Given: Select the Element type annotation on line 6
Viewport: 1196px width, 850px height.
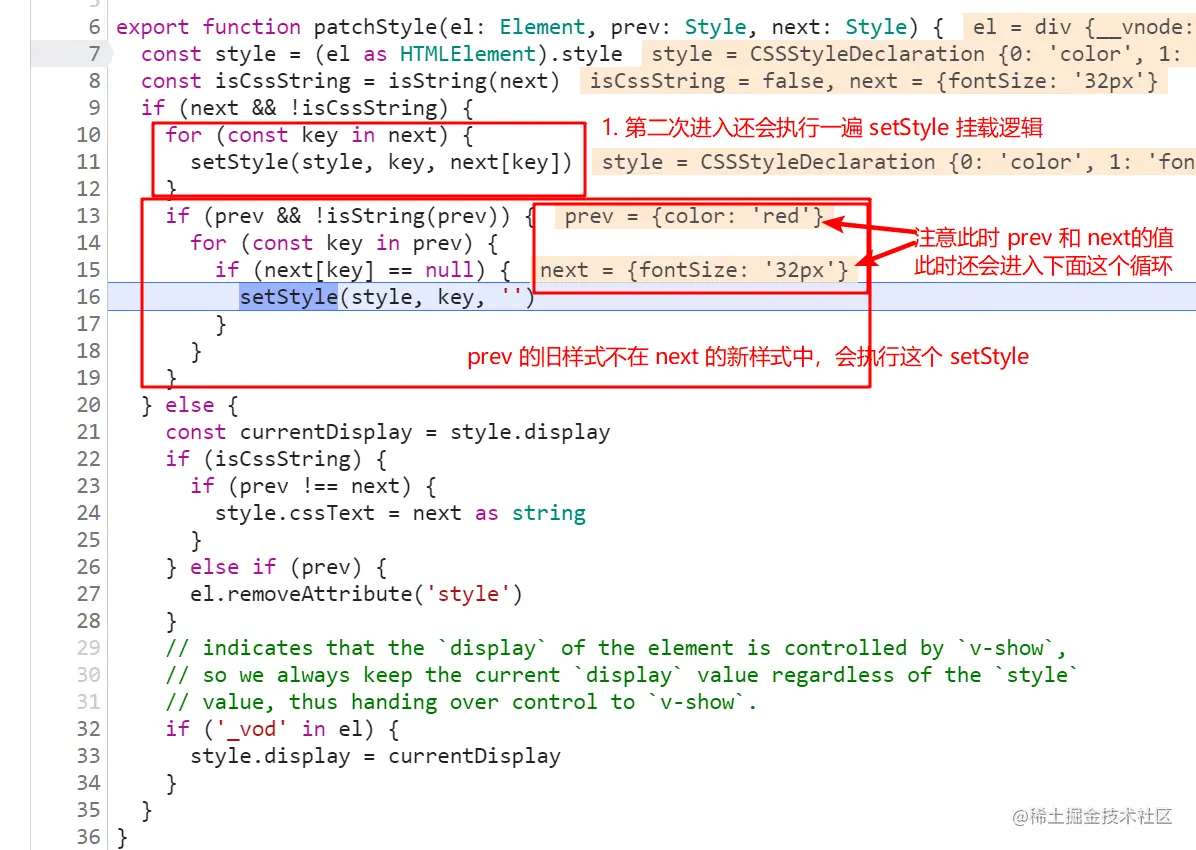Looking at the screenshot, I should 542,27.
